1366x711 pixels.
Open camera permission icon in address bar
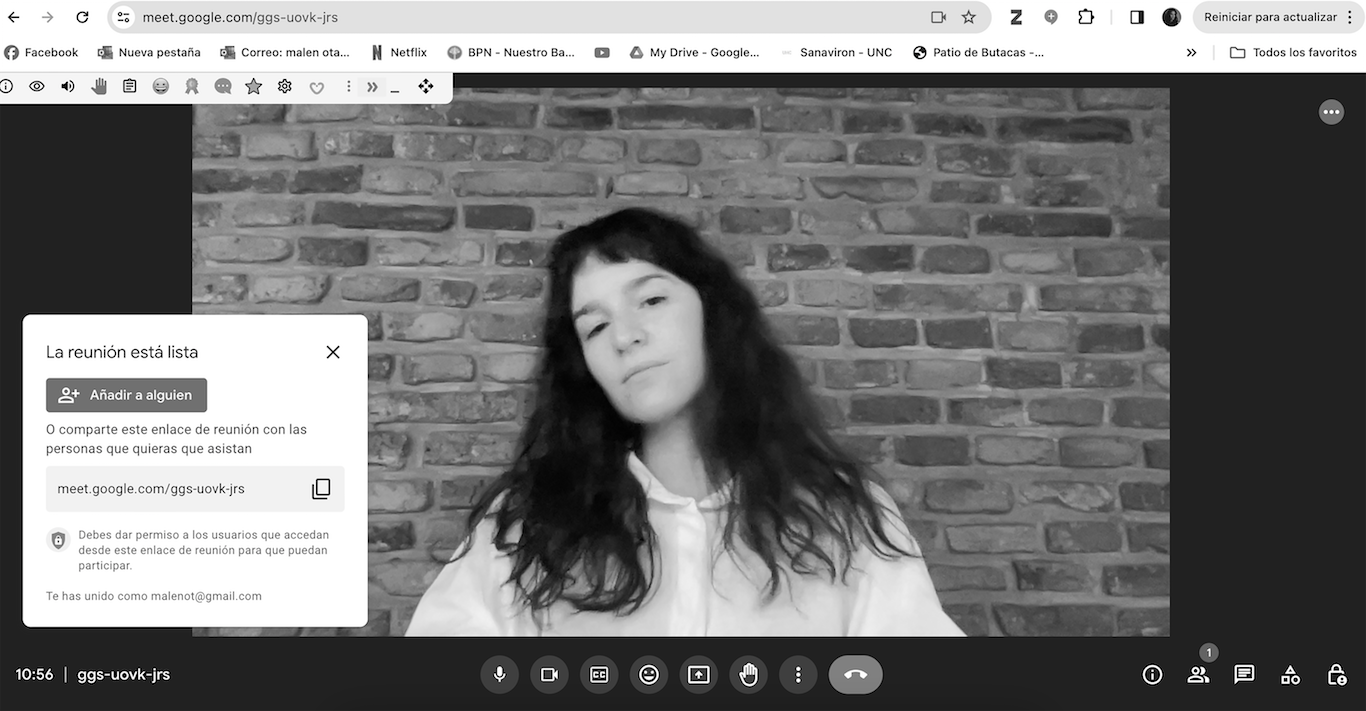[938, 17]
